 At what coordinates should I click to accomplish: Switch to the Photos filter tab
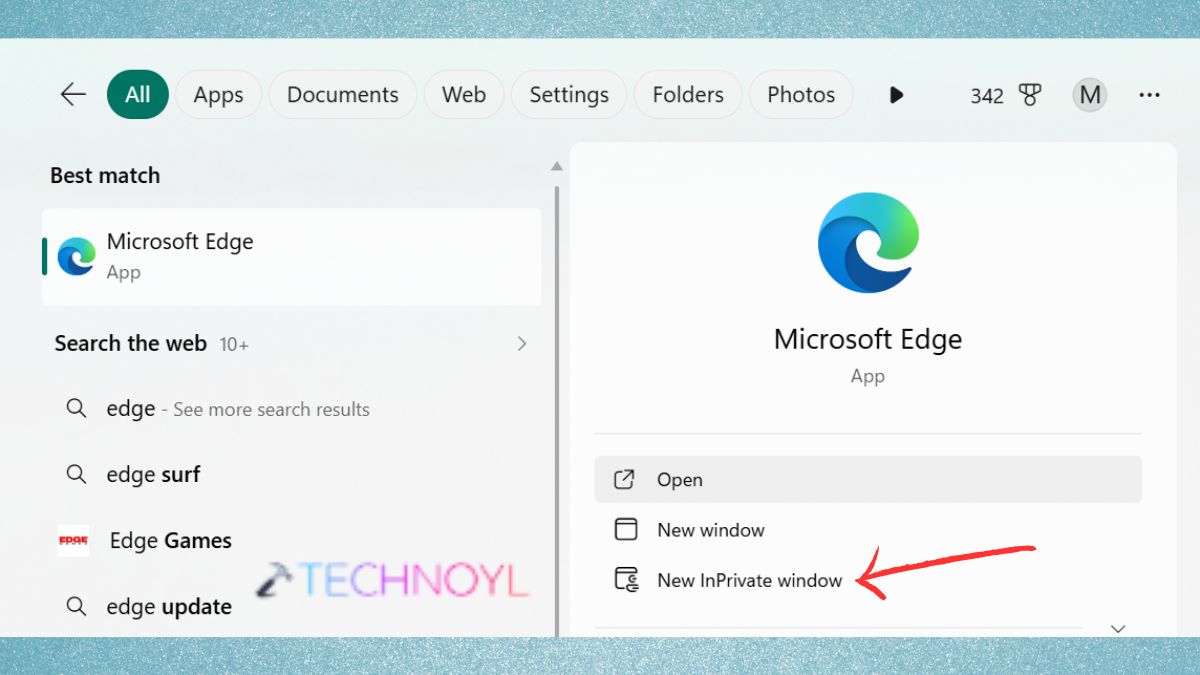(801, 95)
